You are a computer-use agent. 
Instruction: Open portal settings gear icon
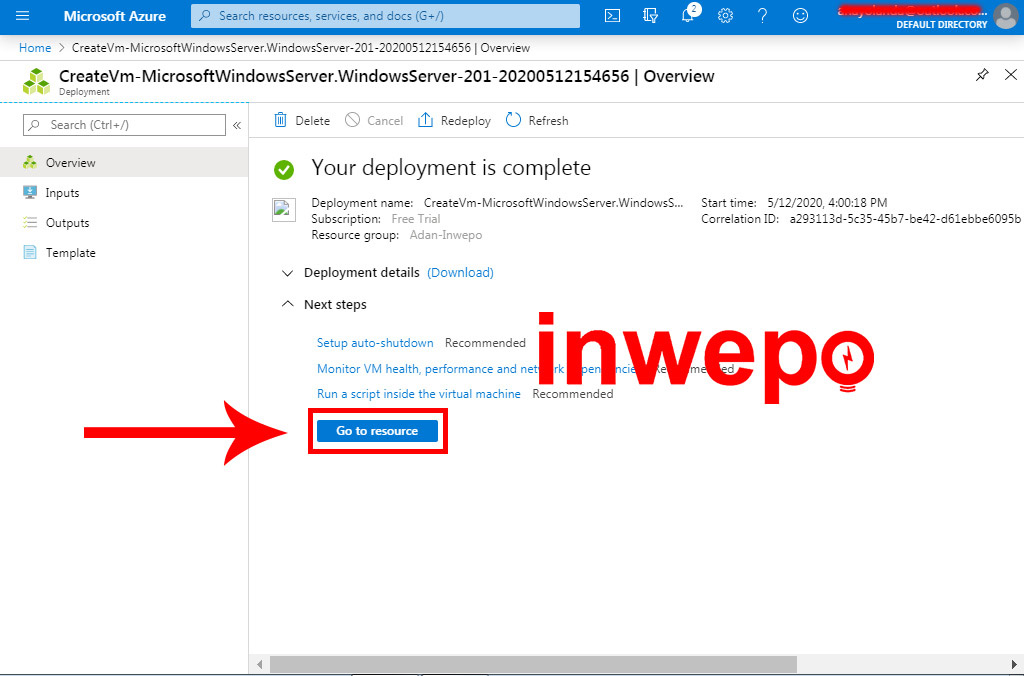(x=725, y=16)
